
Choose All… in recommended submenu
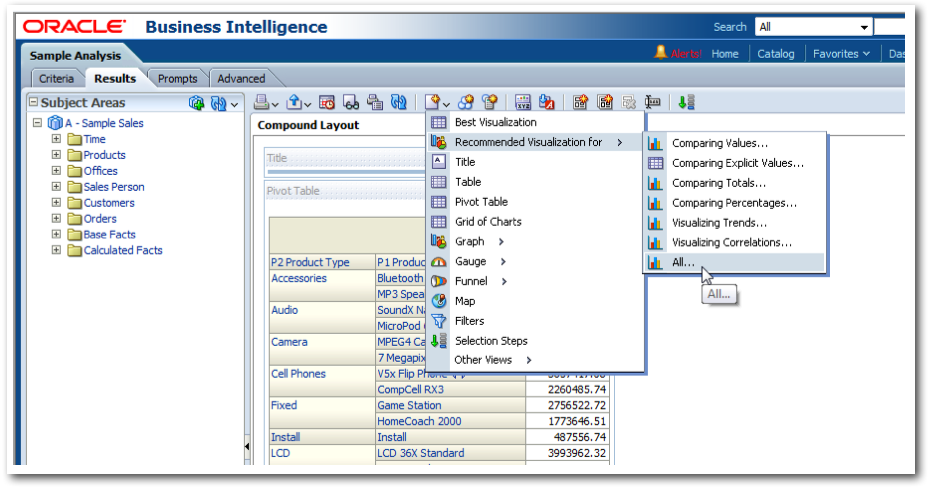(x=735, y=262)
